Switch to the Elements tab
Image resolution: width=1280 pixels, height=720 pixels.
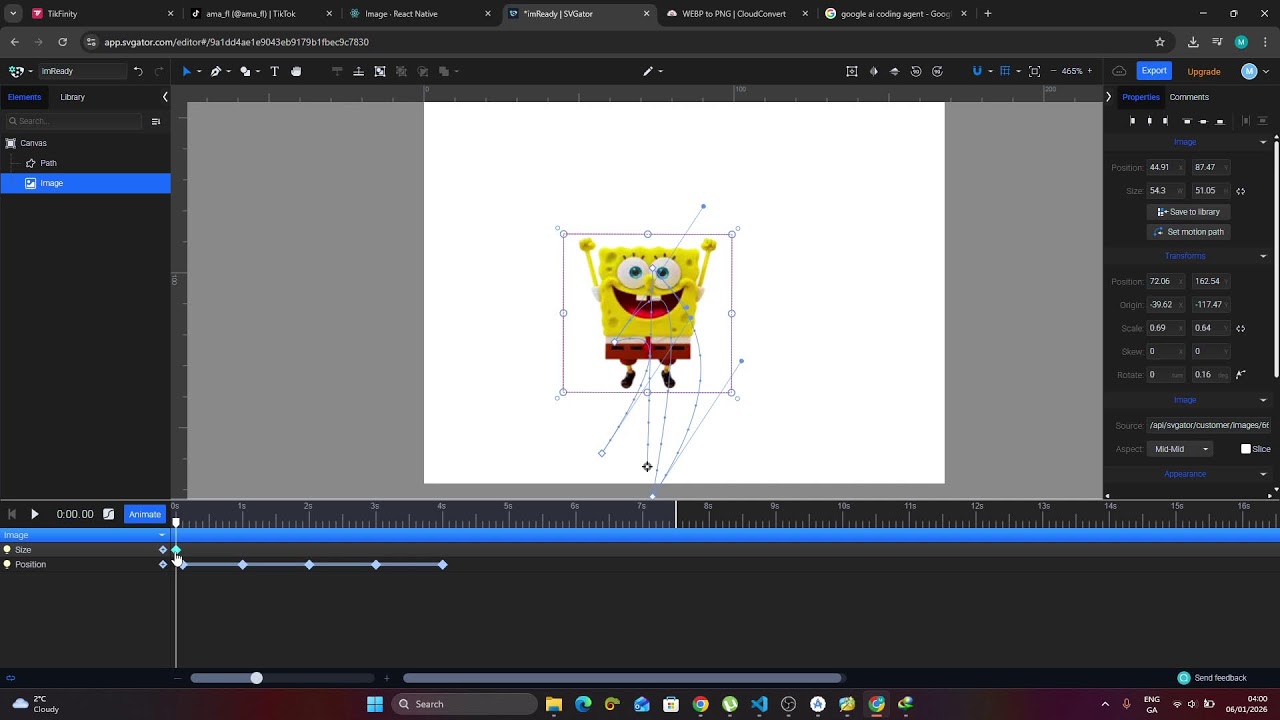[24, 97]
